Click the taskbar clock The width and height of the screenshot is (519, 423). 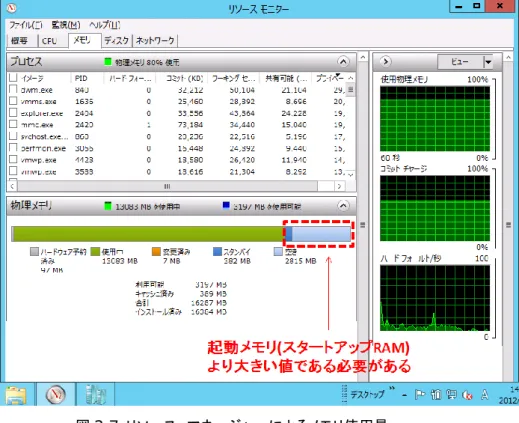[509, 395]
